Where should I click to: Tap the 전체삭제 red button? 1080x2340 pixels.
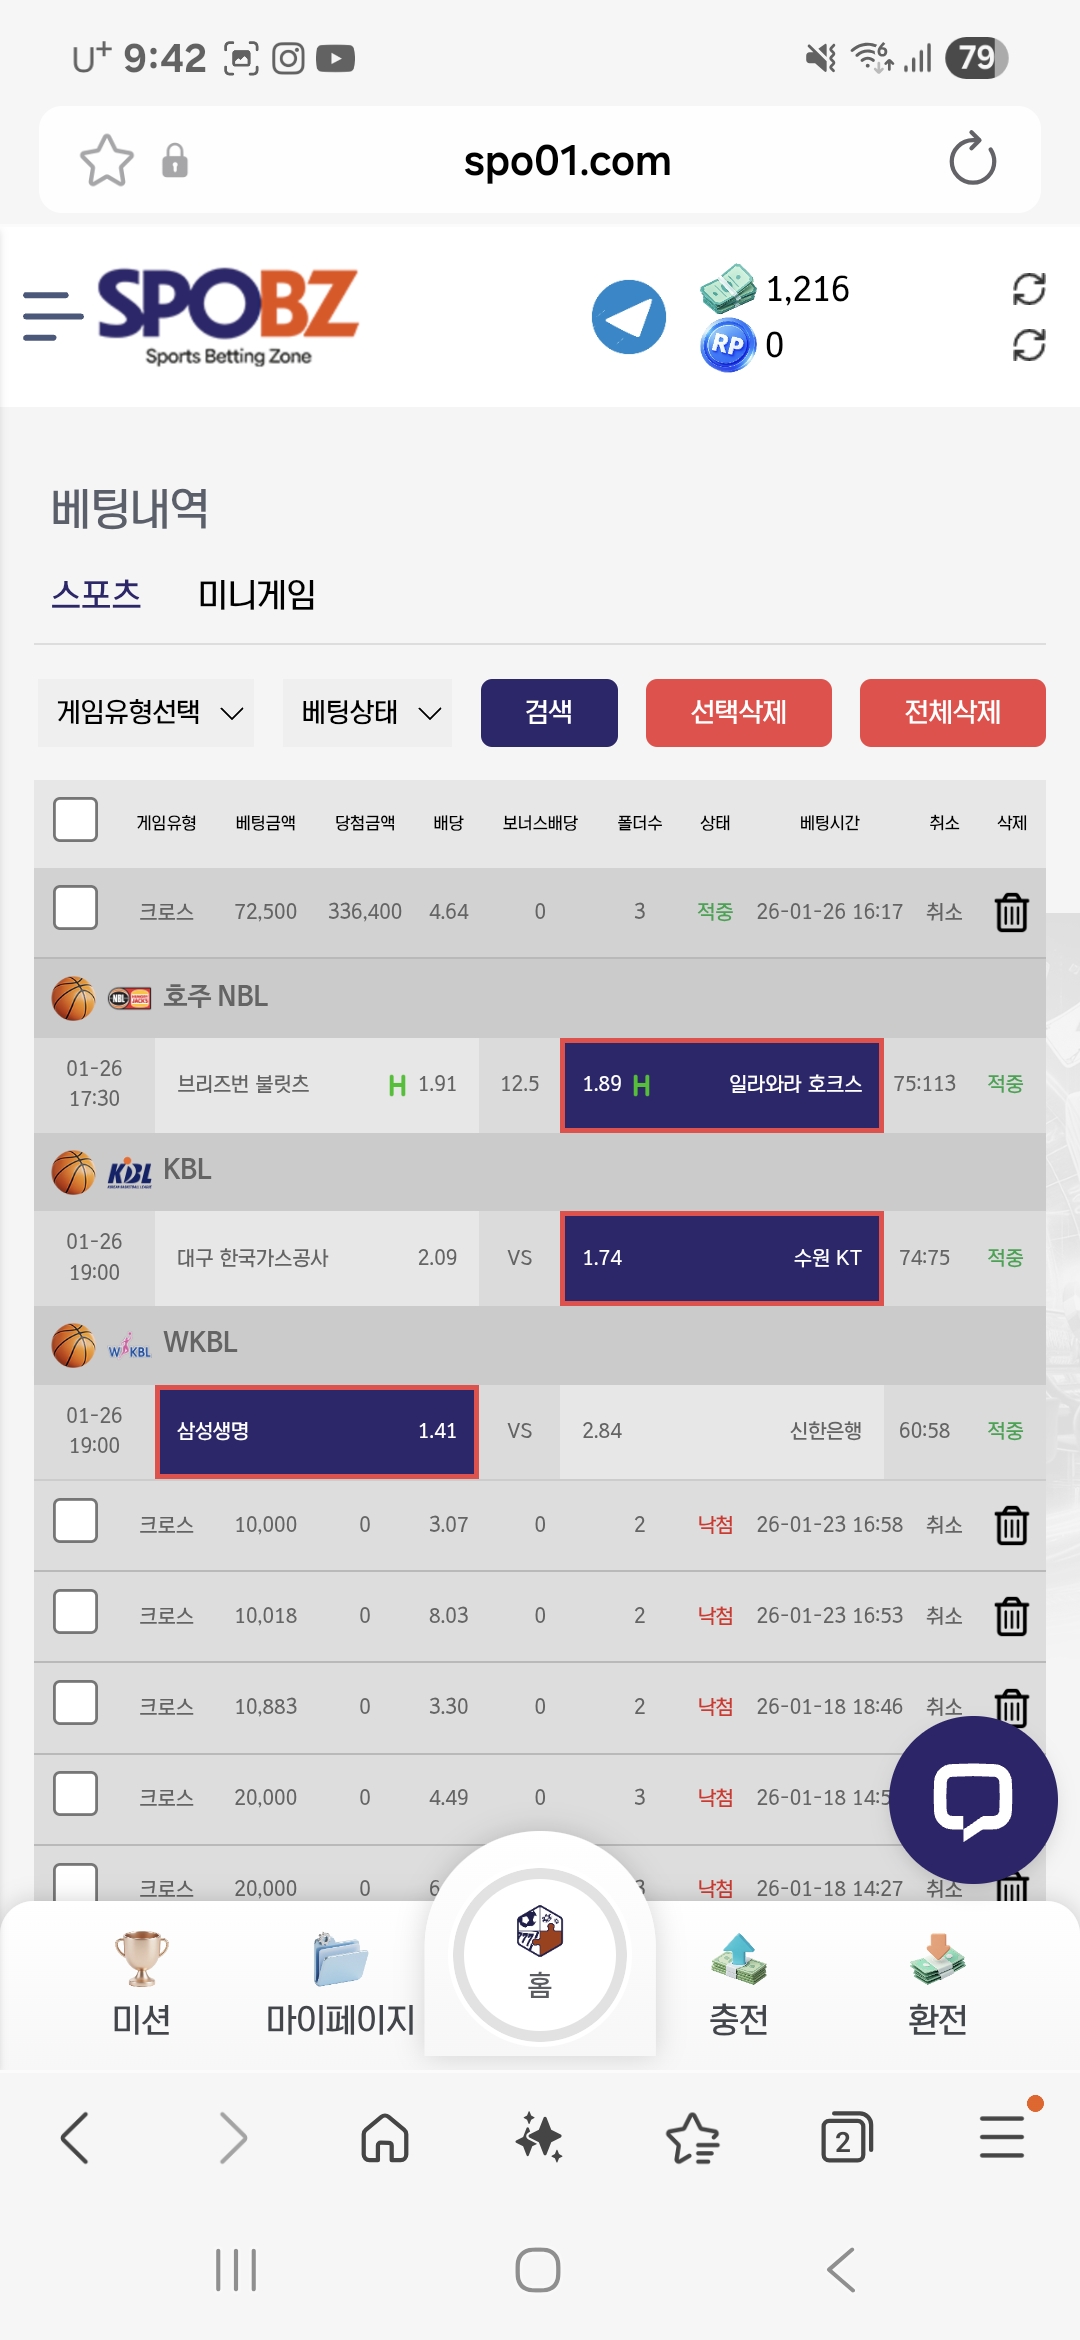(x=951, y=712)
